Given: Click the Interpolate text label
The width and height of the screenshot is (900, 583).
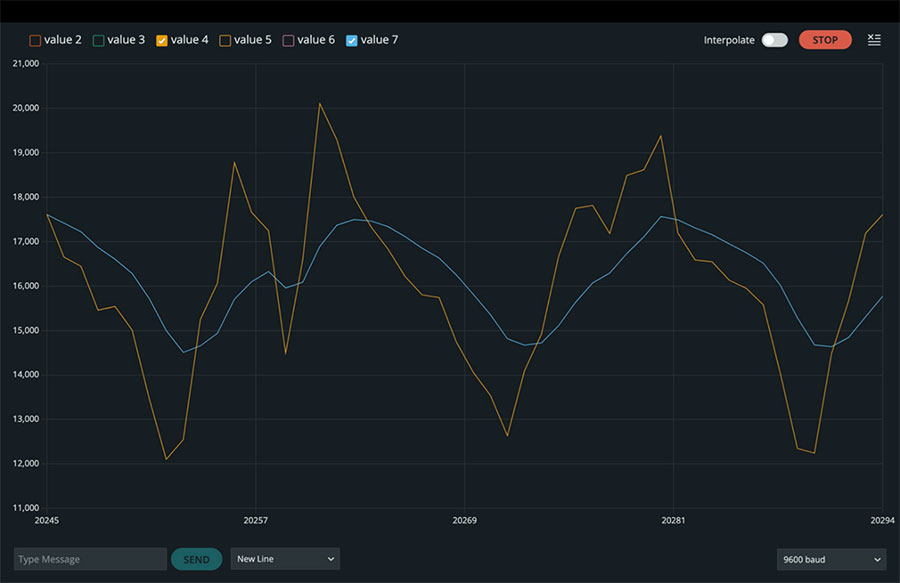Looking at the screenshot, I should [x=729, y=40].
